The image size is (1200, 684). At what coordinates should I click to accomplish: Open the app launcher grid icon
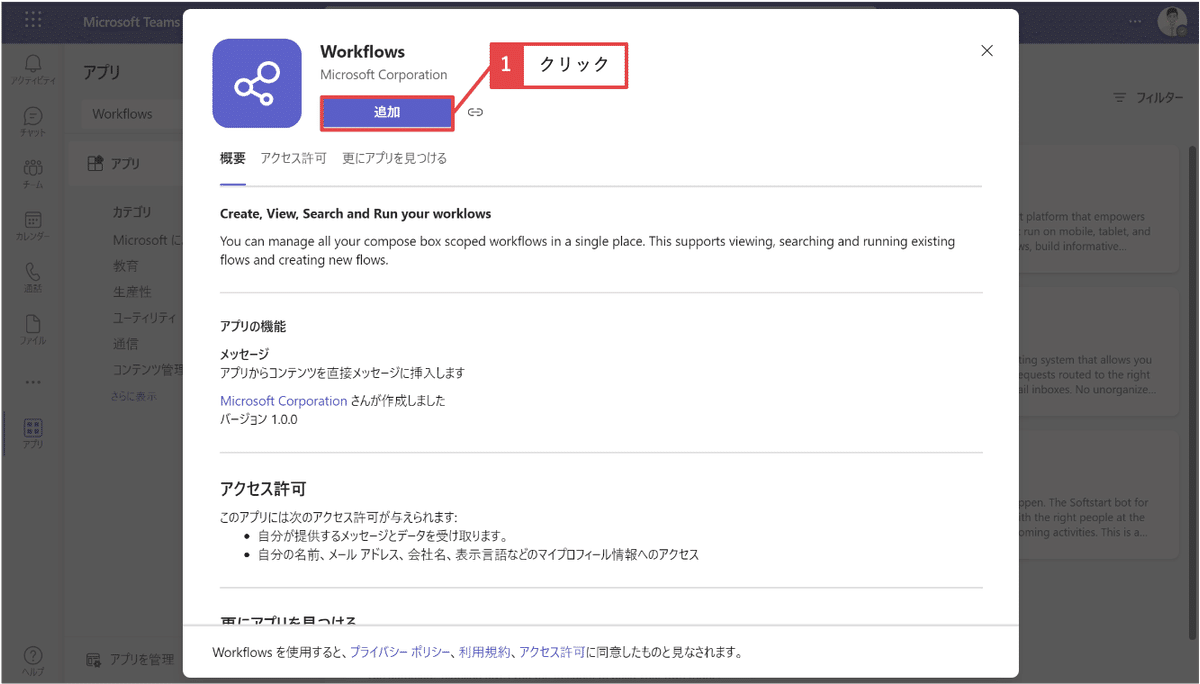pos(33,21)
